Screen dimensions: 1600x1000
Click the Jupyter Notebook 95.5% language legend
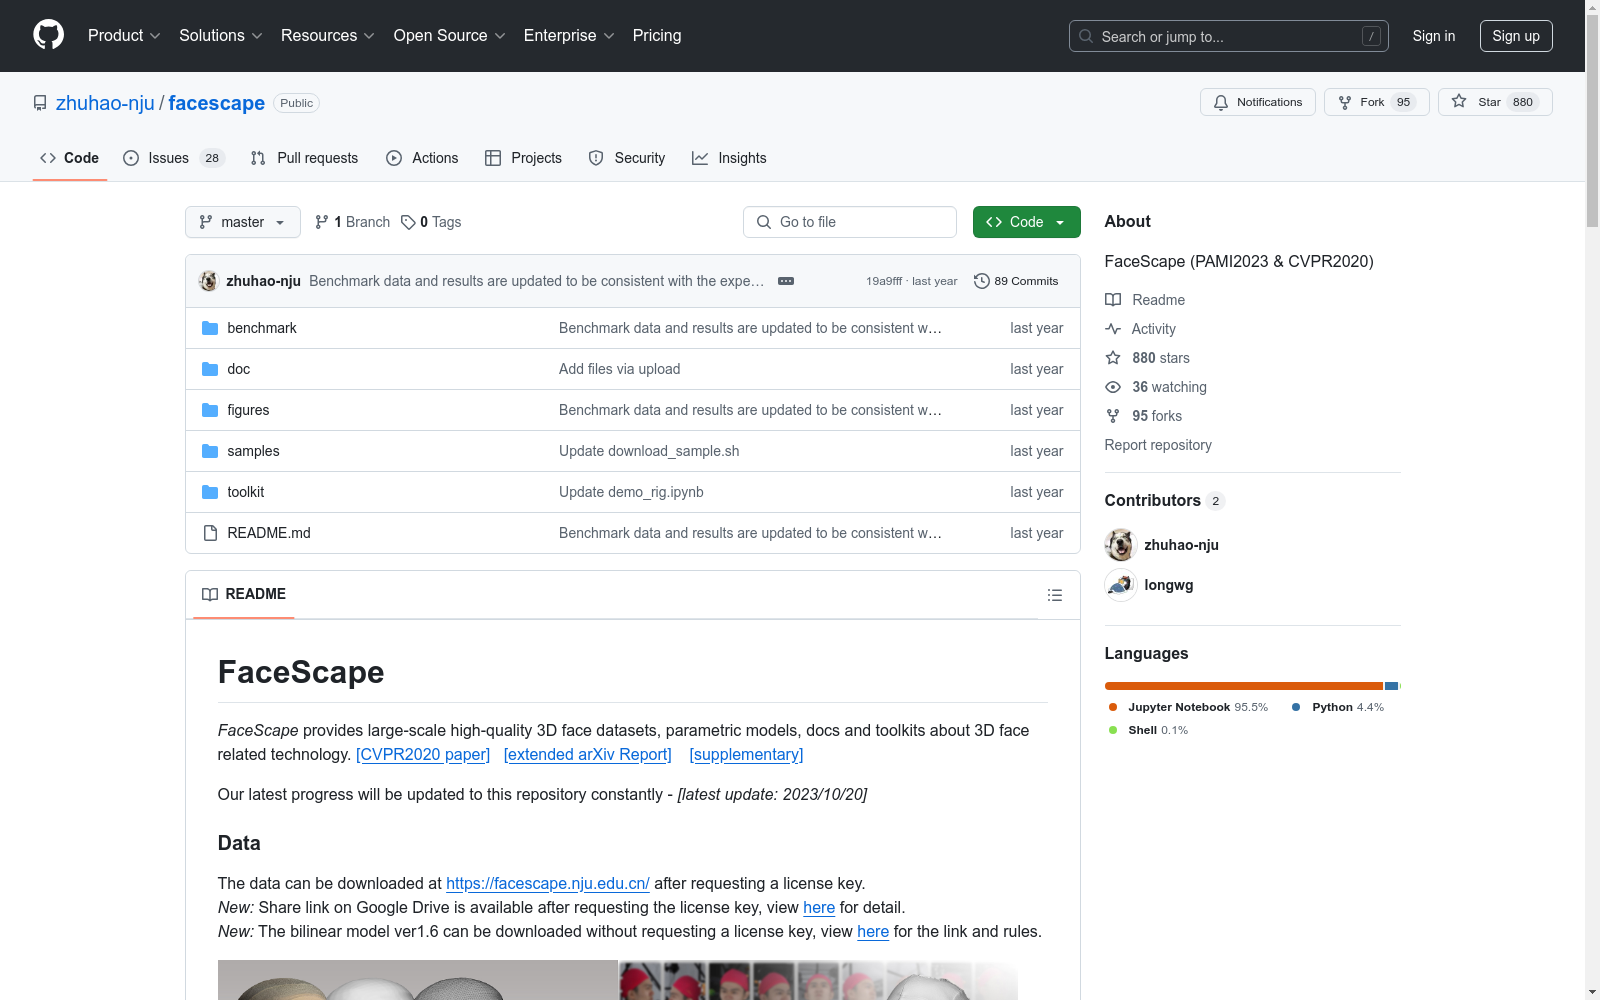1188,707
